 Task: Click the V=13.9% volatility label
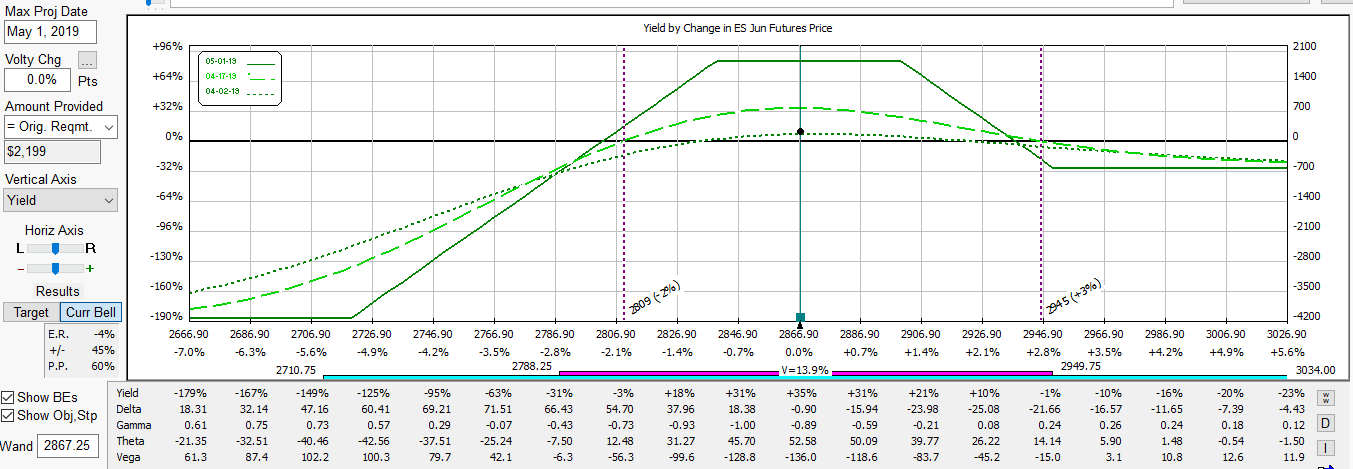(806, 370)
